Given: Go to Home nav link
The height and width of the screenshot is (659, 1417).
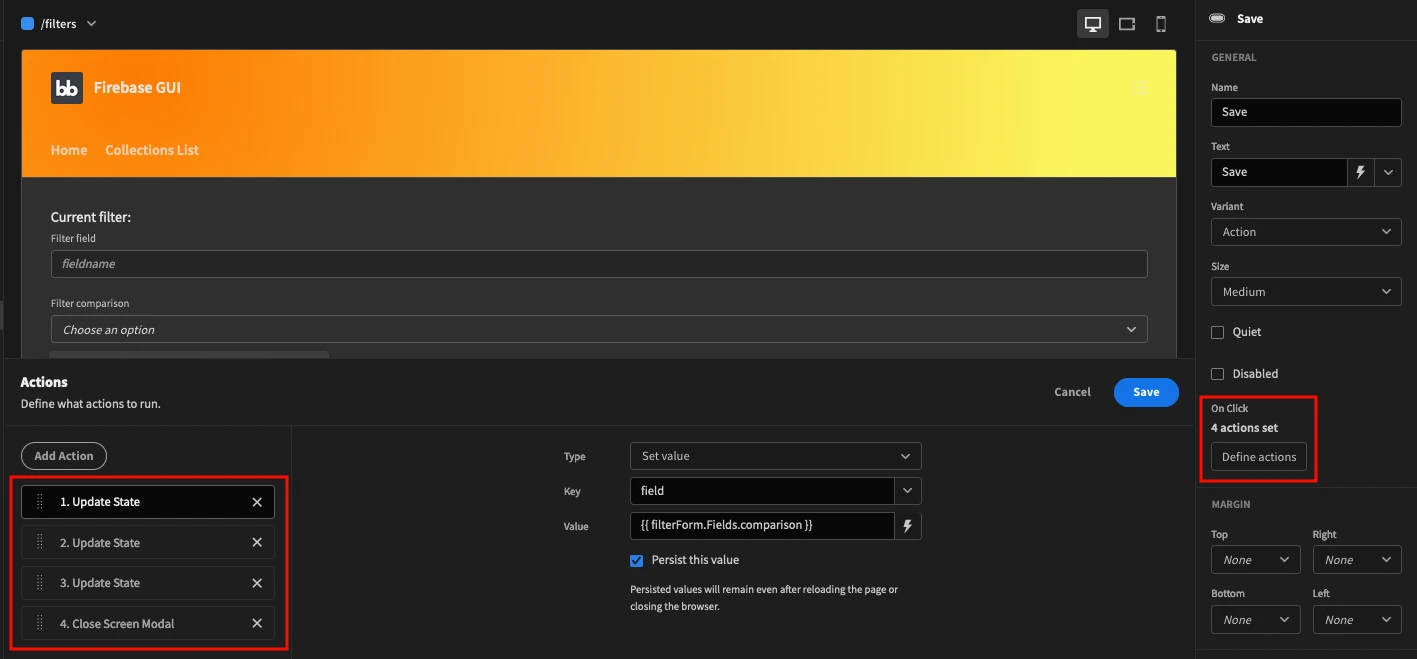Looking at the screenshot, I should point(69,150).
